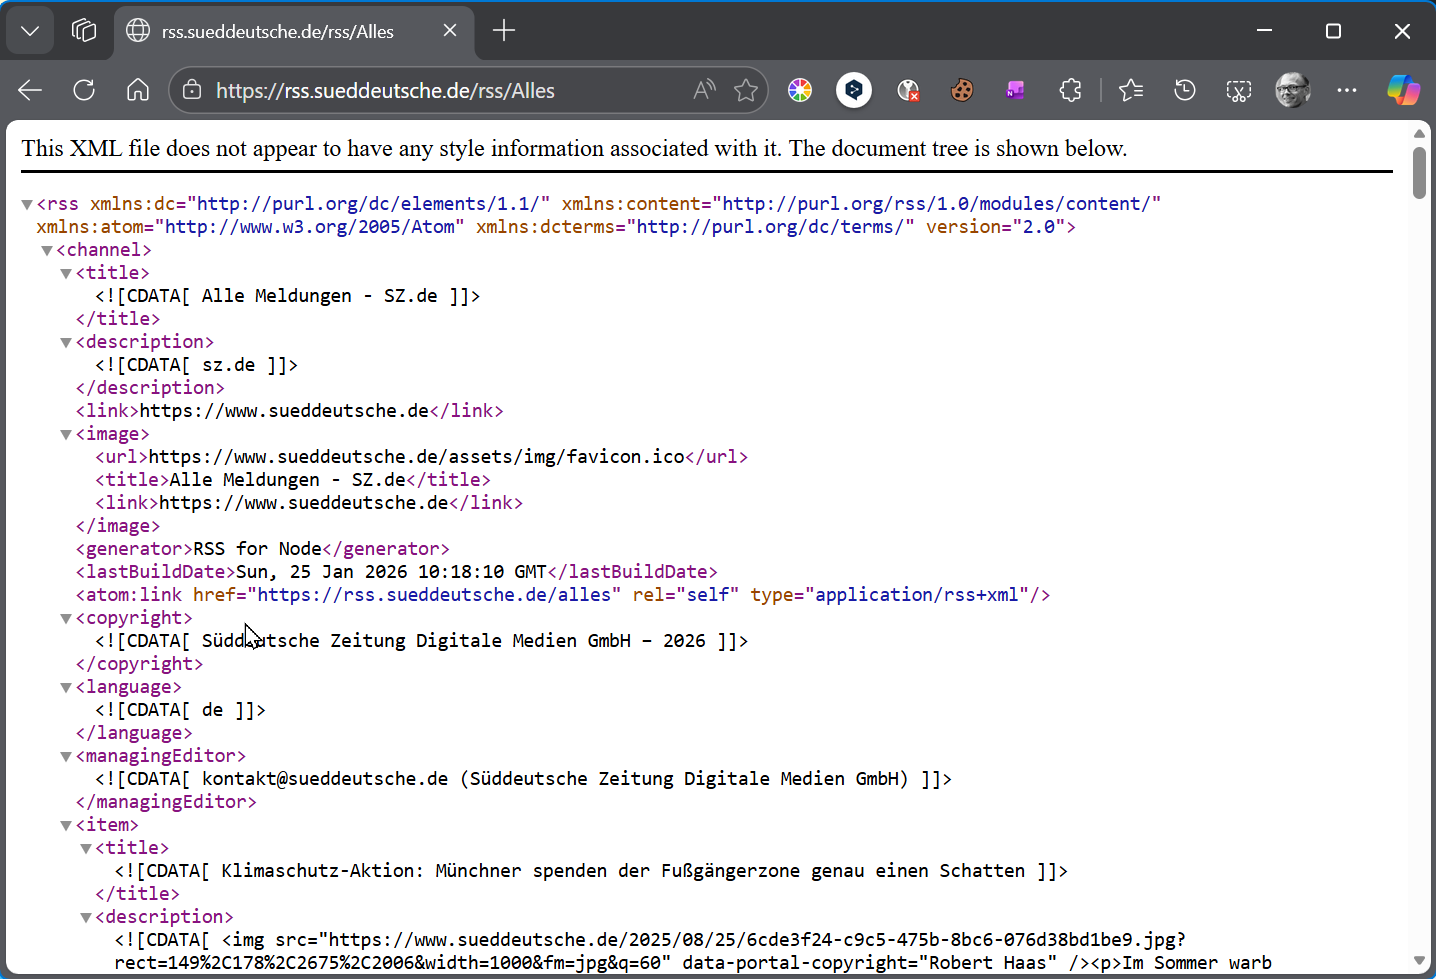Open browser History clock icon
The height and width of the screenshot is (979, 1436).
point(1184,90)
